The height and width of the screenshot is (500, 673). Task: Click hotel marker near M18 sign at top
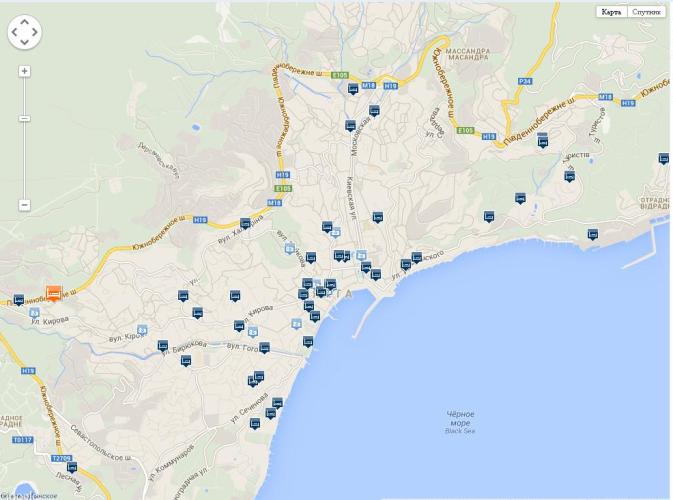tap(353, 88)
